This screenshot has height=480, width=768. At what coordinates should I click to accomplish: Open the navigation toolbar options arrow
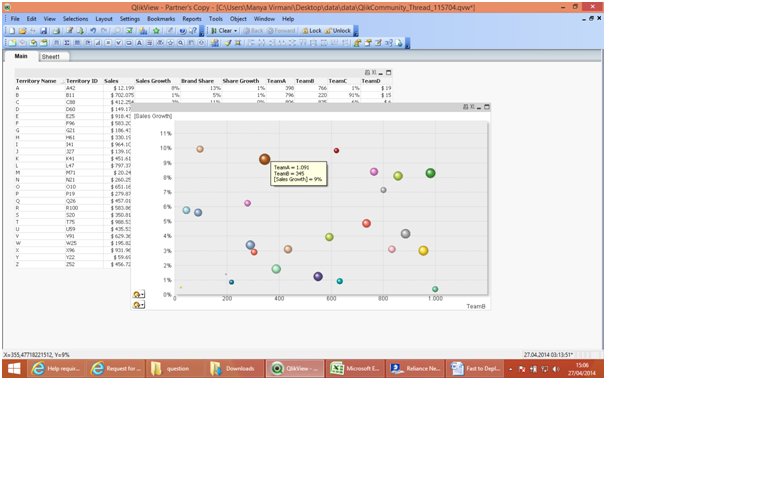356,31
